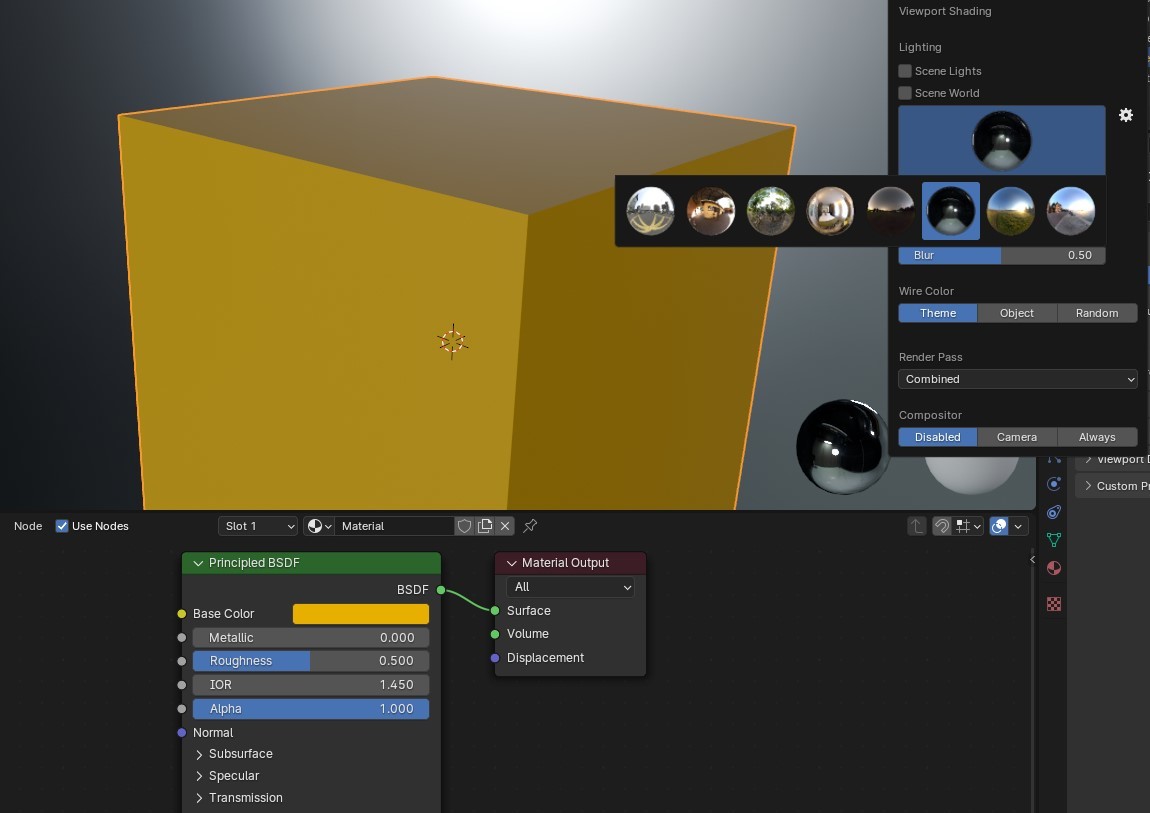Enable the Scene Lights checkbox

coord(905,71)
